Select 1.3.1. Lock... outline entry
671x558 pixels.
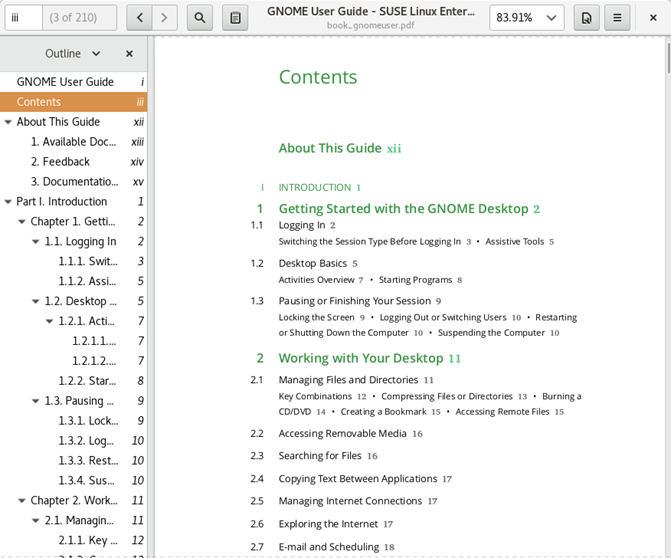(x=74, y=421)
